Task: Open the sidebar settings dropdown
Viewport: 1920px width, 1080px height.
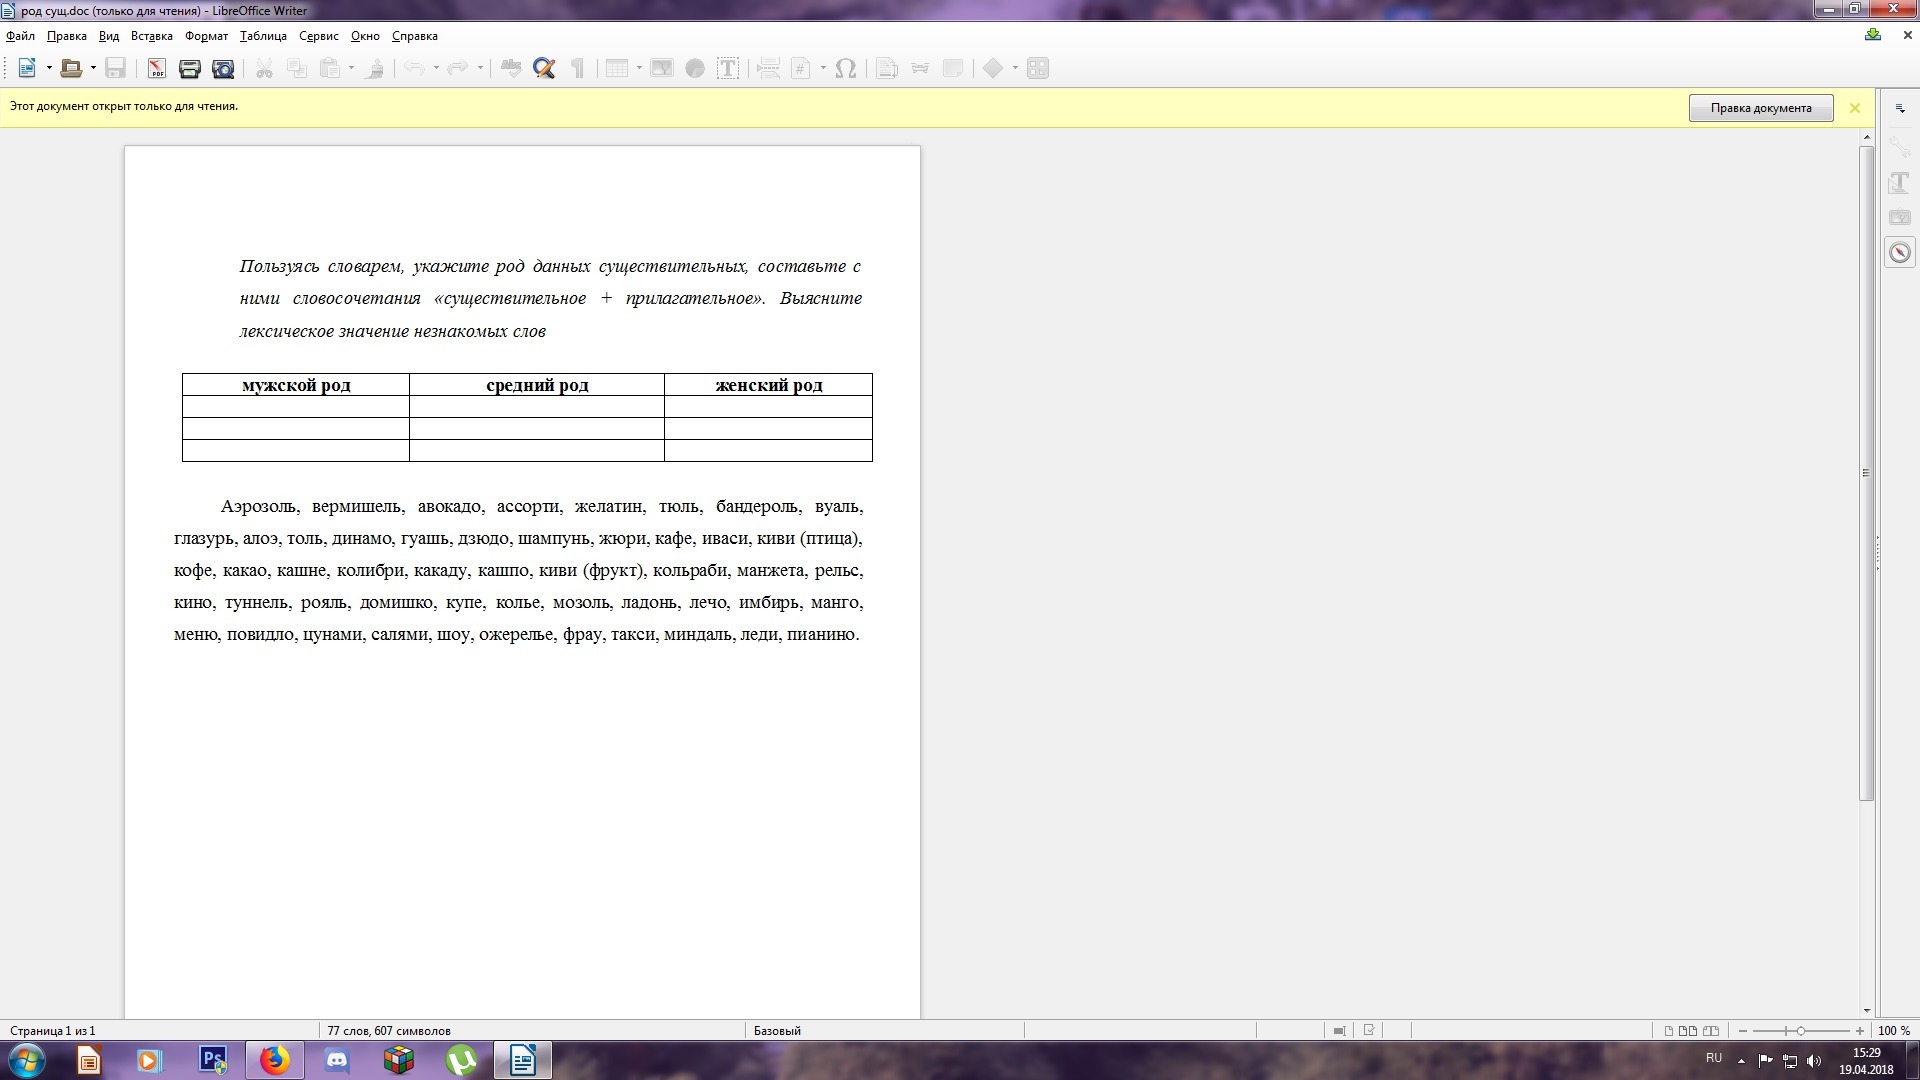Action: pos(1900,108)
